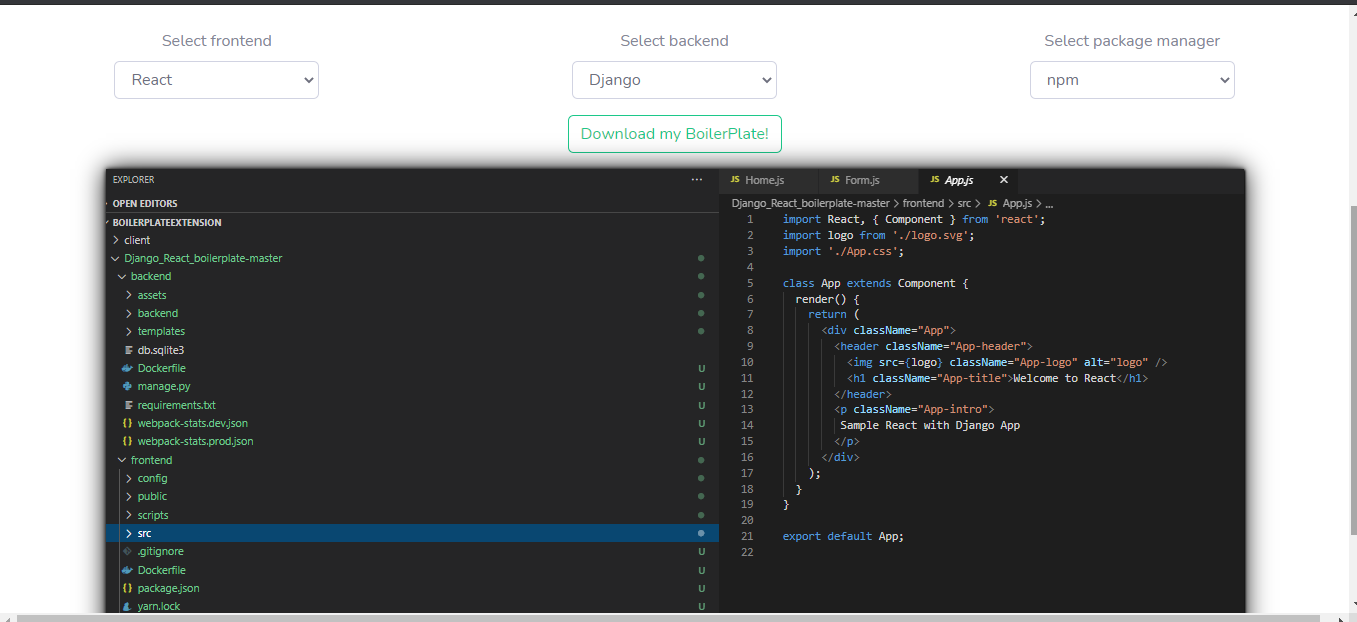
Task: Click the page's horizontal scrollbar
Action: 670,618
